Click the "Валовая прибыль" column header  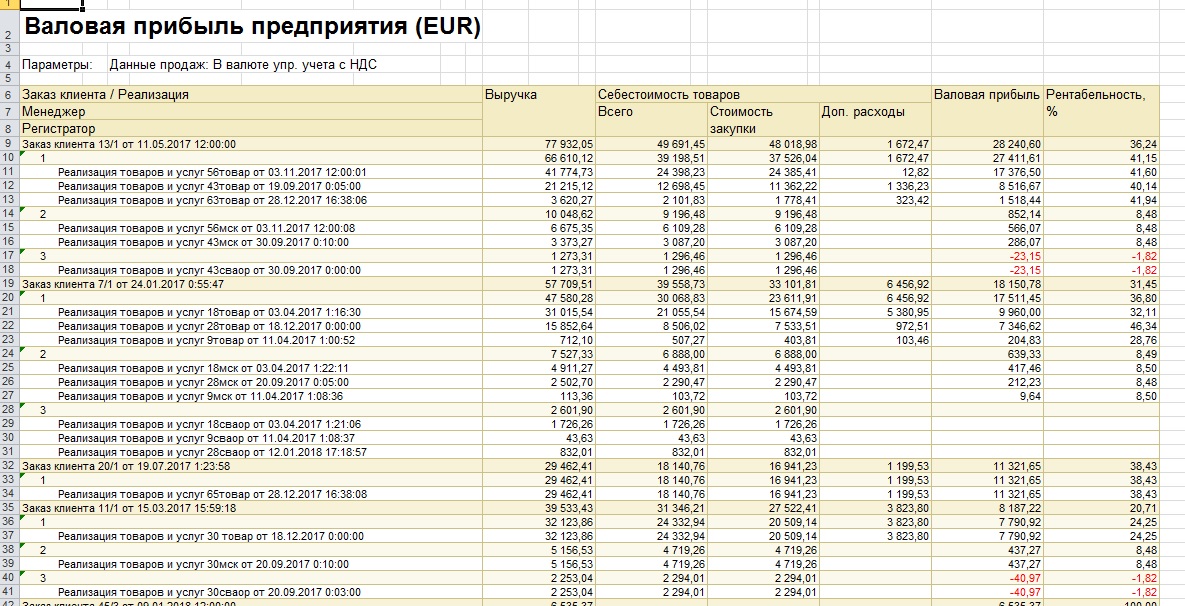click(x=986, y=95)
